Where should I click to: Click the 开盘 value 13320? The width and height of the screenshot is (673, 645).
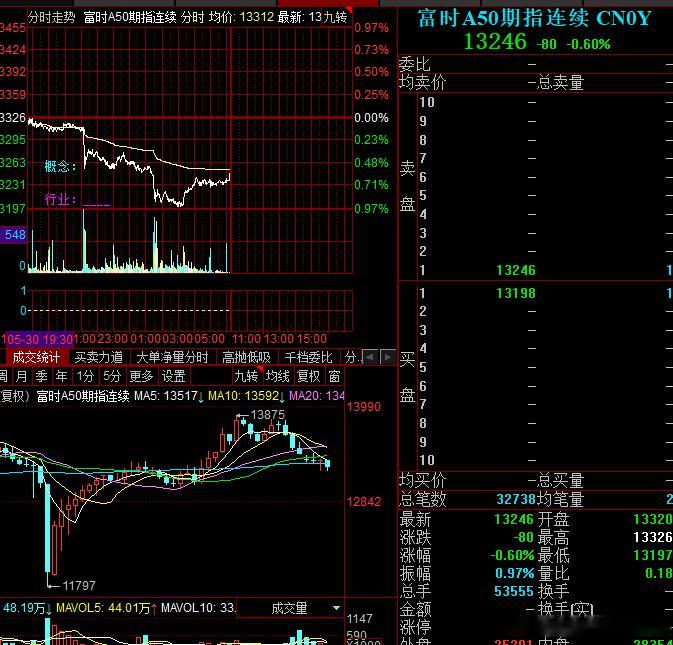pos(652,519)
